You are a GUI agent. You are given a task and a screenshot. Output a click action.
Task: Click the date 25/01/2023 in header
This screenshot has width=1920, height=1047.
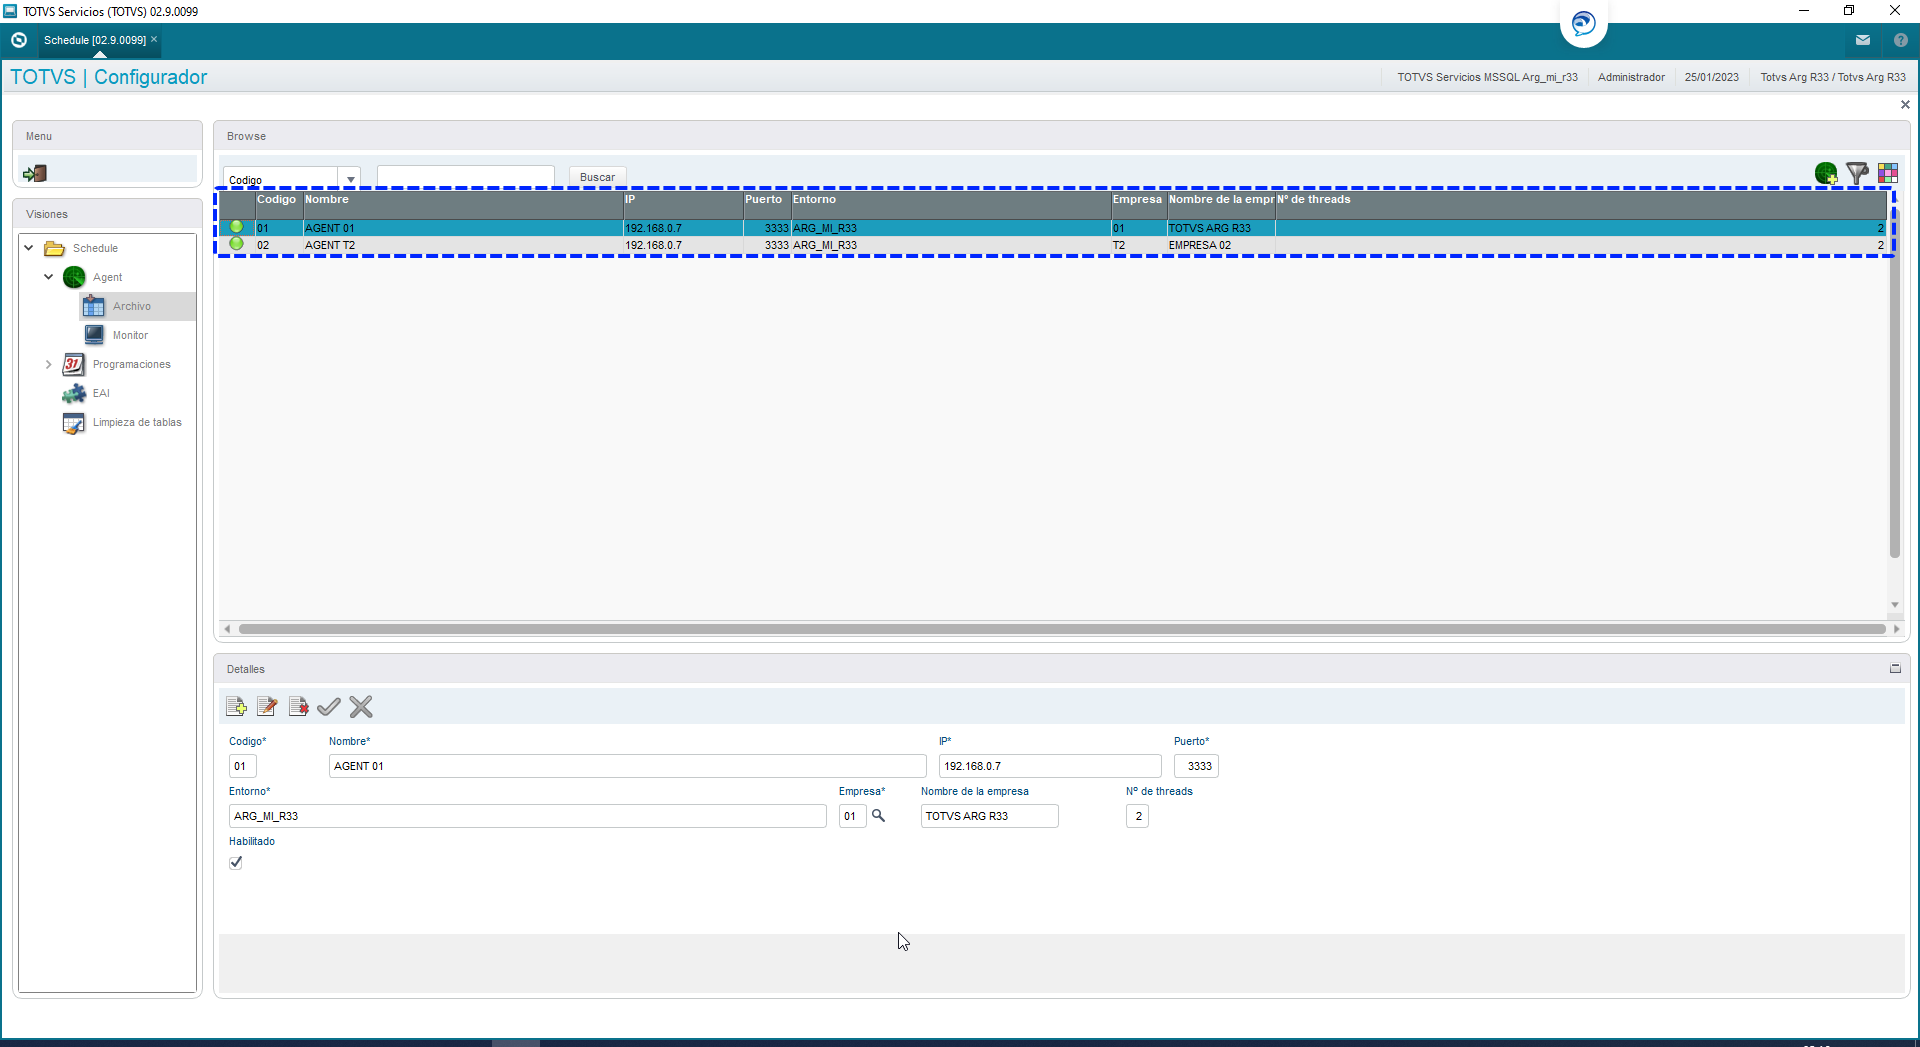tap(1711, 77)
